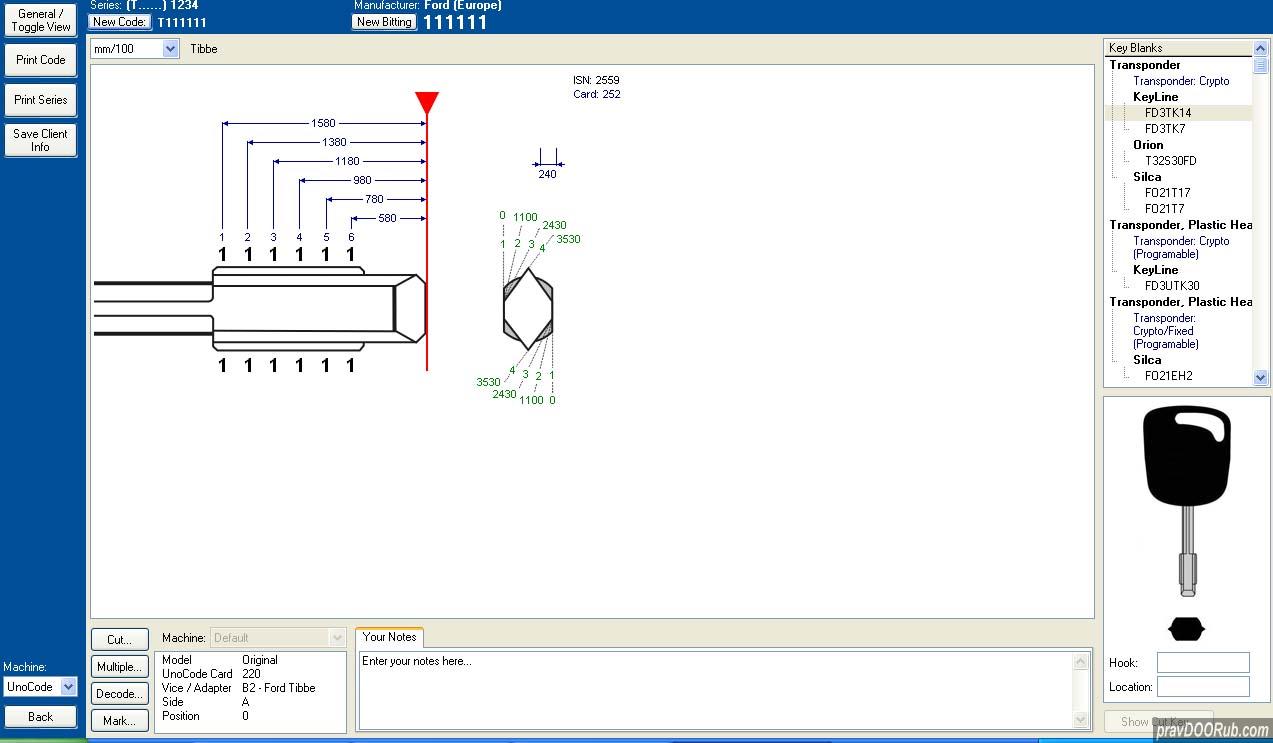Click the hexagonal key tip diagram

click(x=528, y=308)
